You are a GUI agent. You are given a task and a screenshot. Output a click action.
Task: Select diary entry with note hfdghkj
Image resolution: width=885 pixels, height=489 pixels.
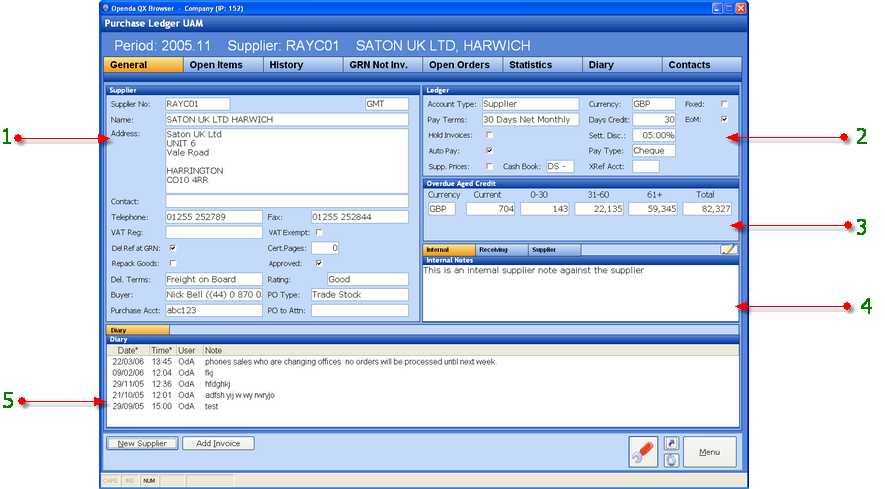pyautogui.click(x=422, y=384)
